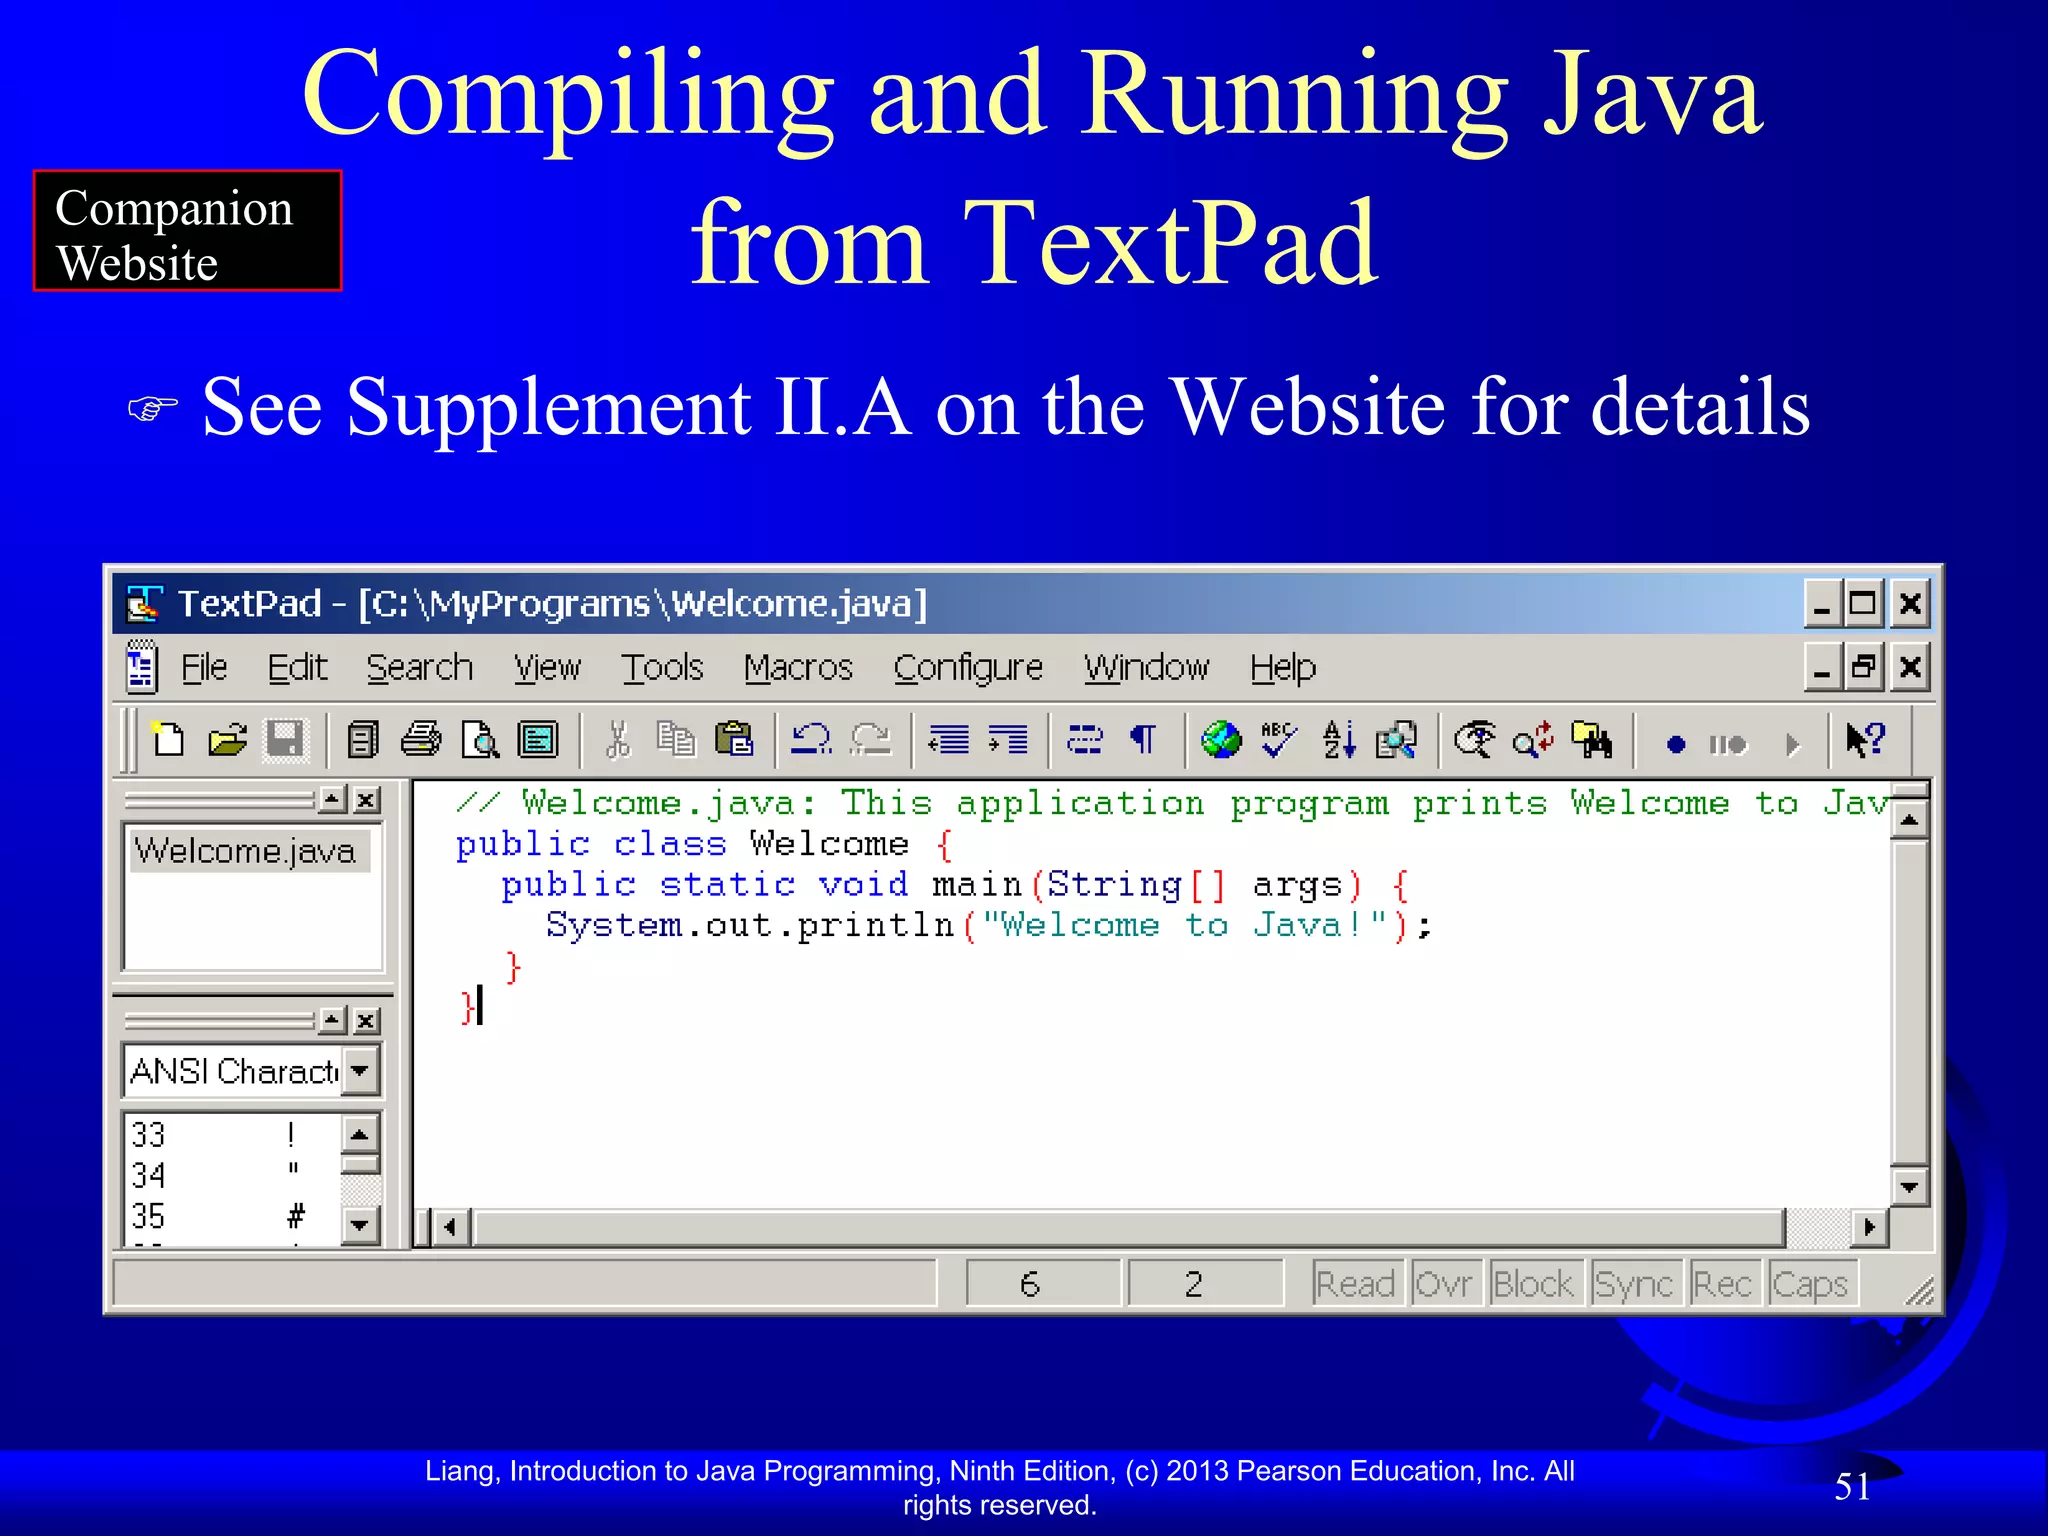Close the clip library pane

367,1020
